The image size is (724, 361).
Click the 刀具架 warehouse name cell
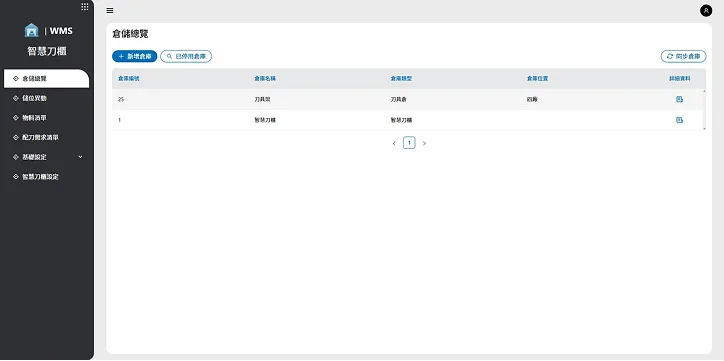tap(262, 100)
